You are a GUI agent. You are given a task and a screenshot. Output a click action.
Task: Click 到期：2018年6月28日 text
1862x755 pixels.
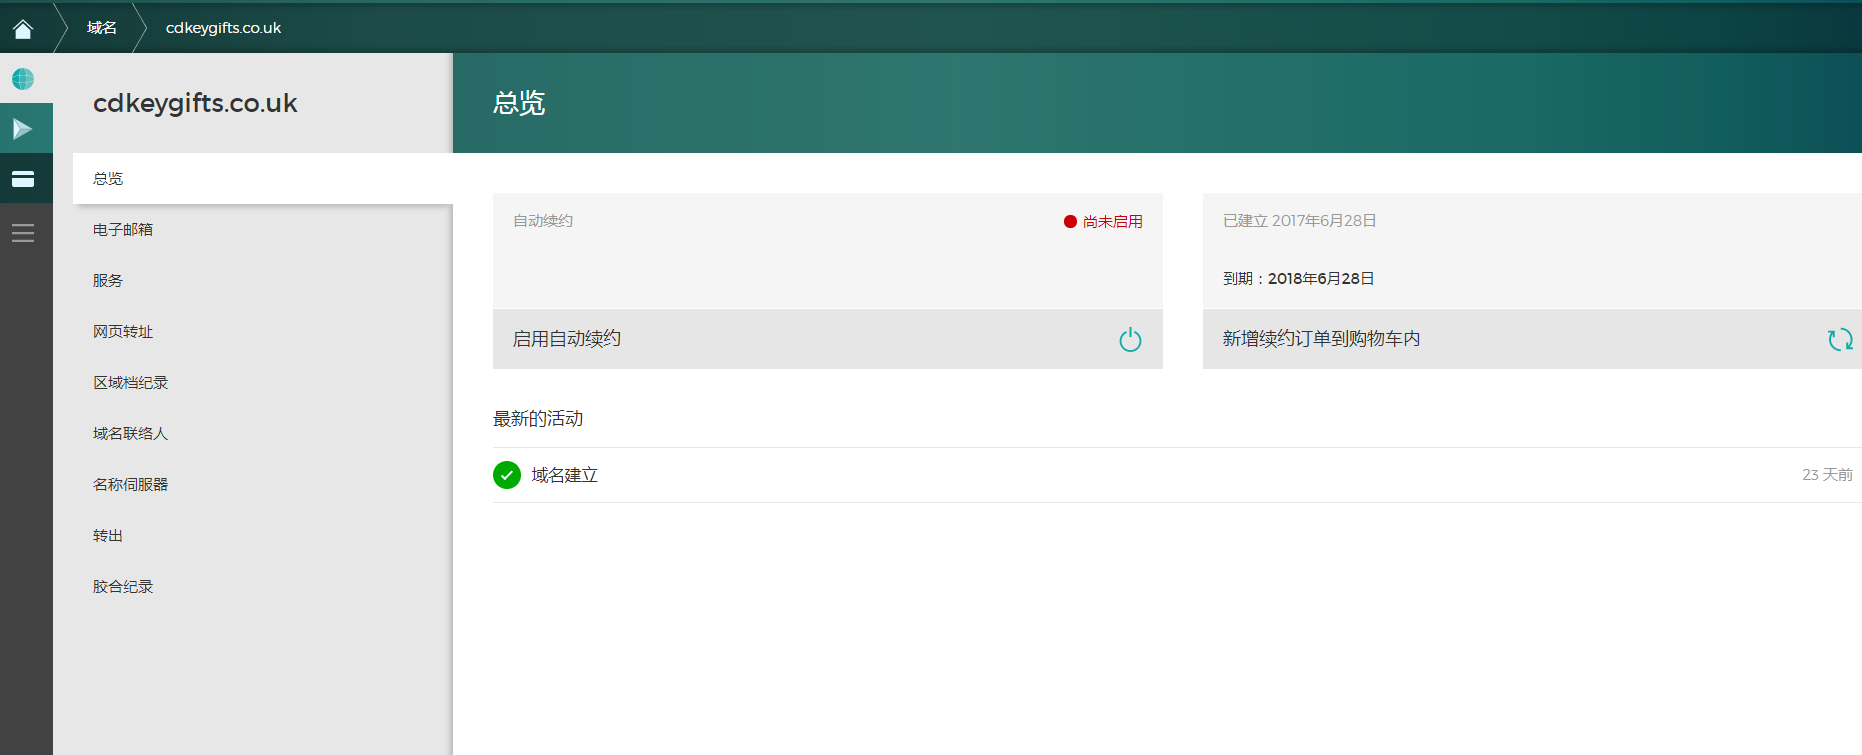(x=1299, y=279)
